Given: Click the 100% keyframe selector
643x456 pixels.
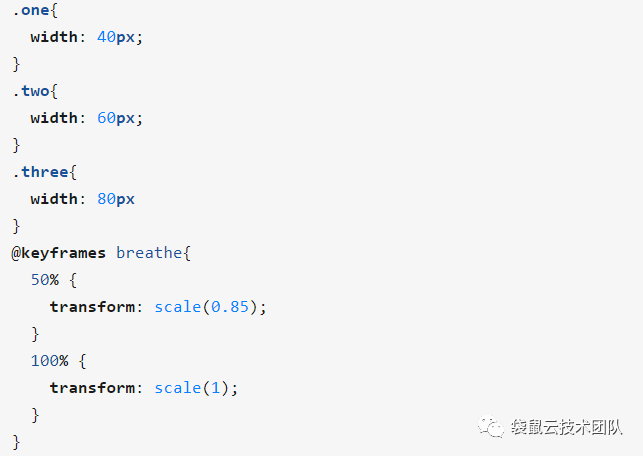Looking at the screenshot, I should (x=50, y=361).
